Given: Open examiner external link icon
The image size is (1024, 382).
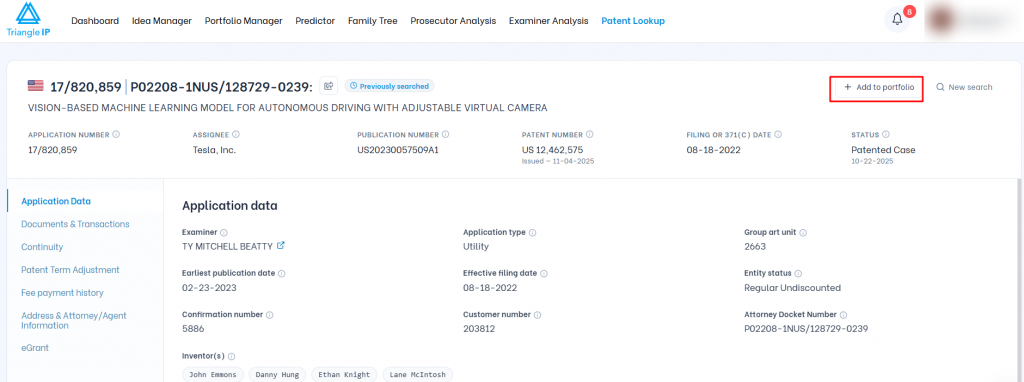Looking at the screenshot, I should tap(281, 246).
